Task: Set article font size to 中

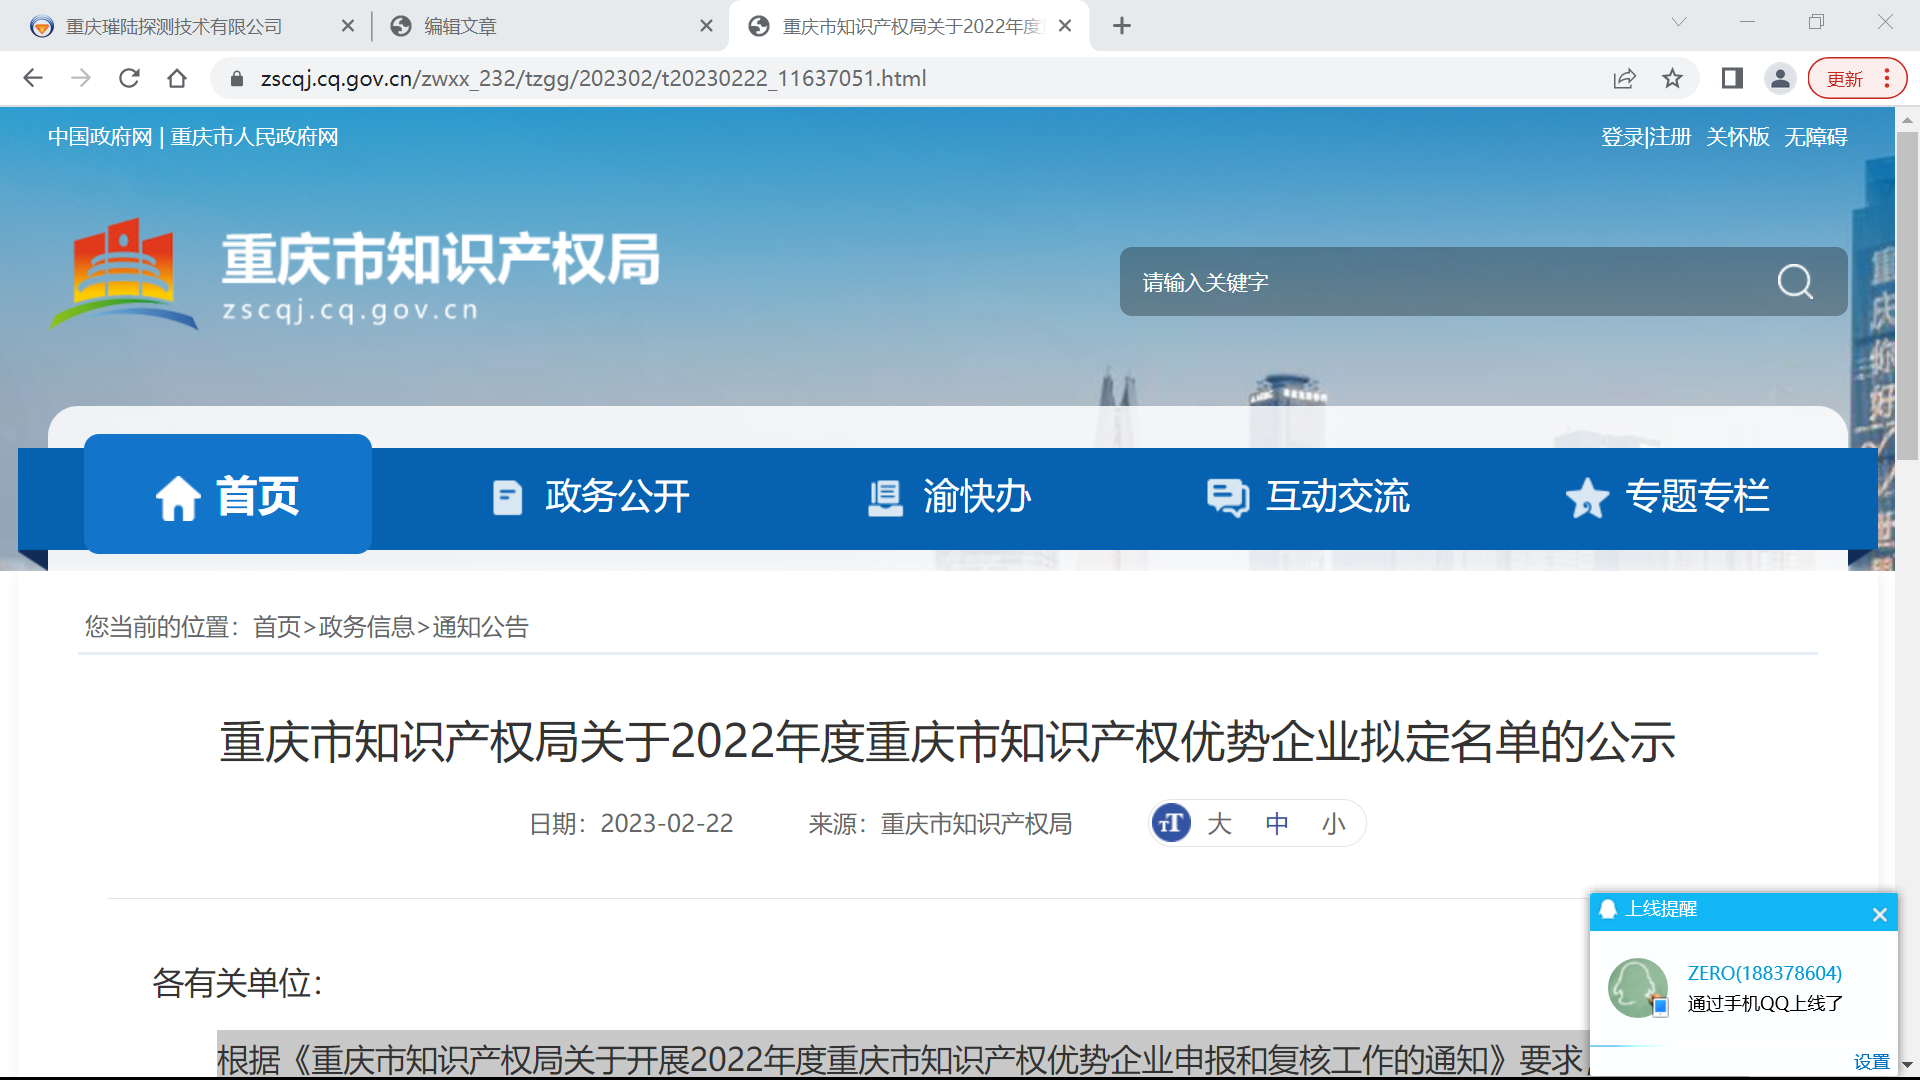Action: 1276,823
